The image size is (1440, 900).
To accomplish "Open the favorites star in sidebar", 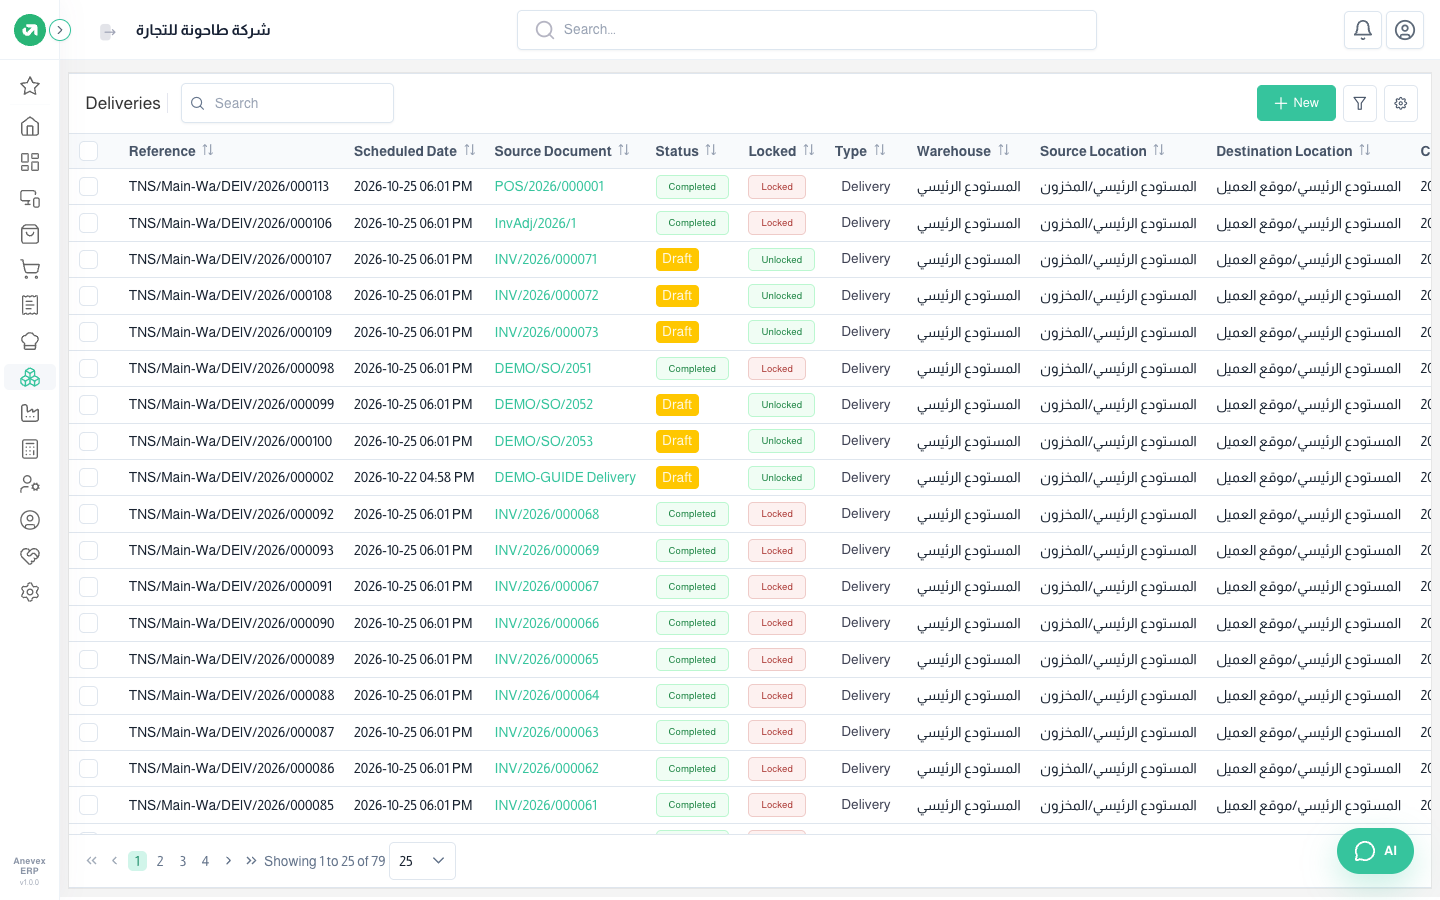I will pos(30,86).
